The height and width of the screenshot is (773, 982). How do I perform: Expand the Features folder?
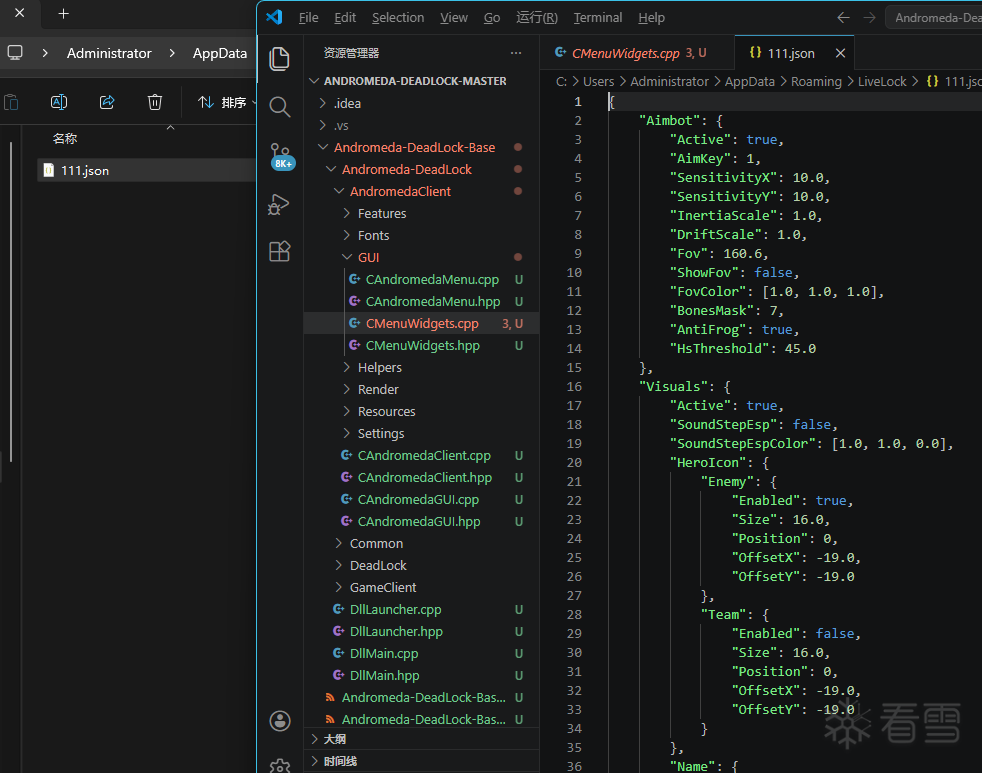point(421,214)
